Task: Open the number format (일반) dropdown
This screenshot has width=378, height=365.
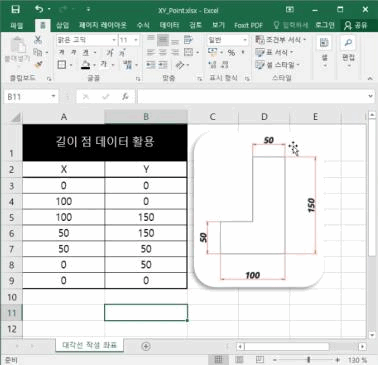Action: [x=245, y=40]
